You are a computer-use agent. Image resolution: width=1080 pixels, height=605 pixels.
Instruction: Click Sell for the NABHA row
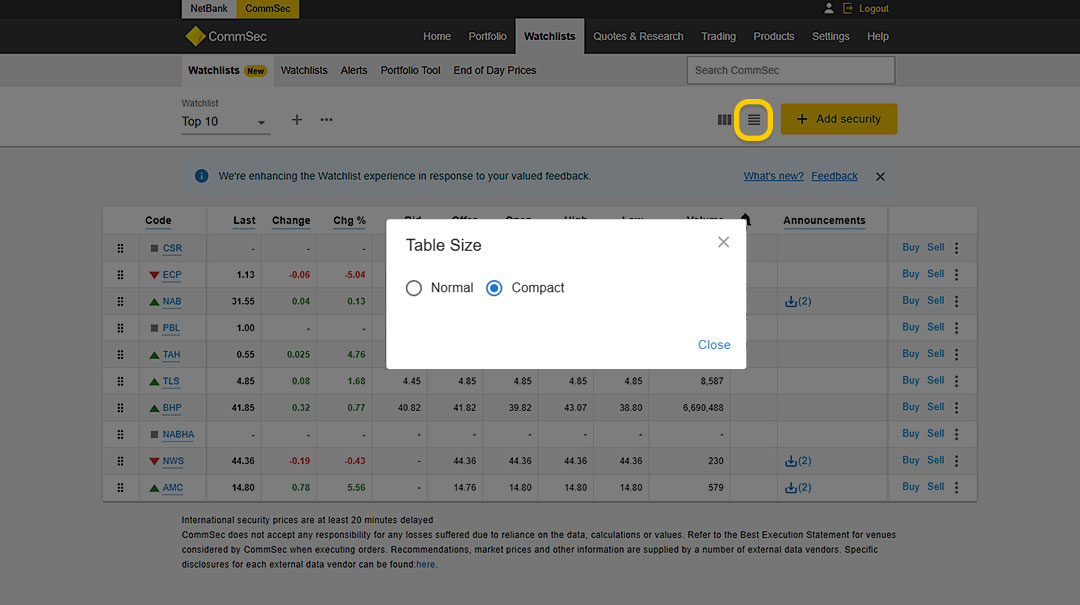coord(935,433)
